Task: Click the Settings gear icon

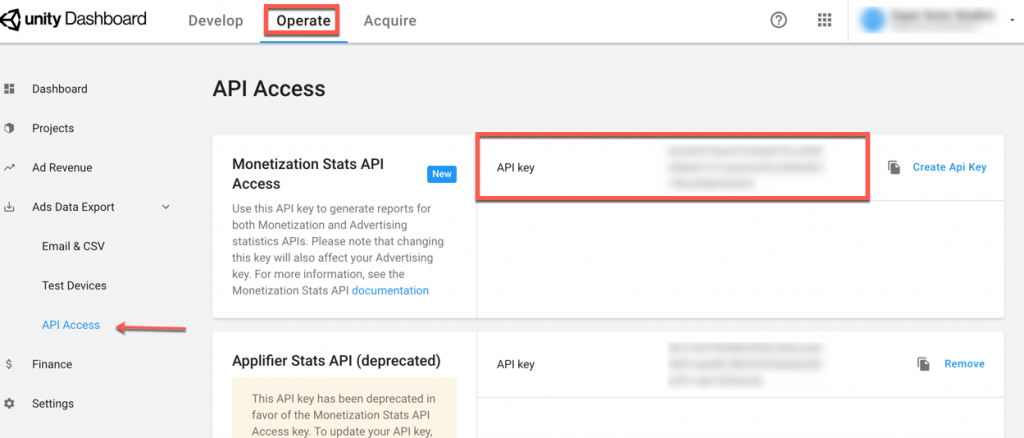Action: pos(9,403)
